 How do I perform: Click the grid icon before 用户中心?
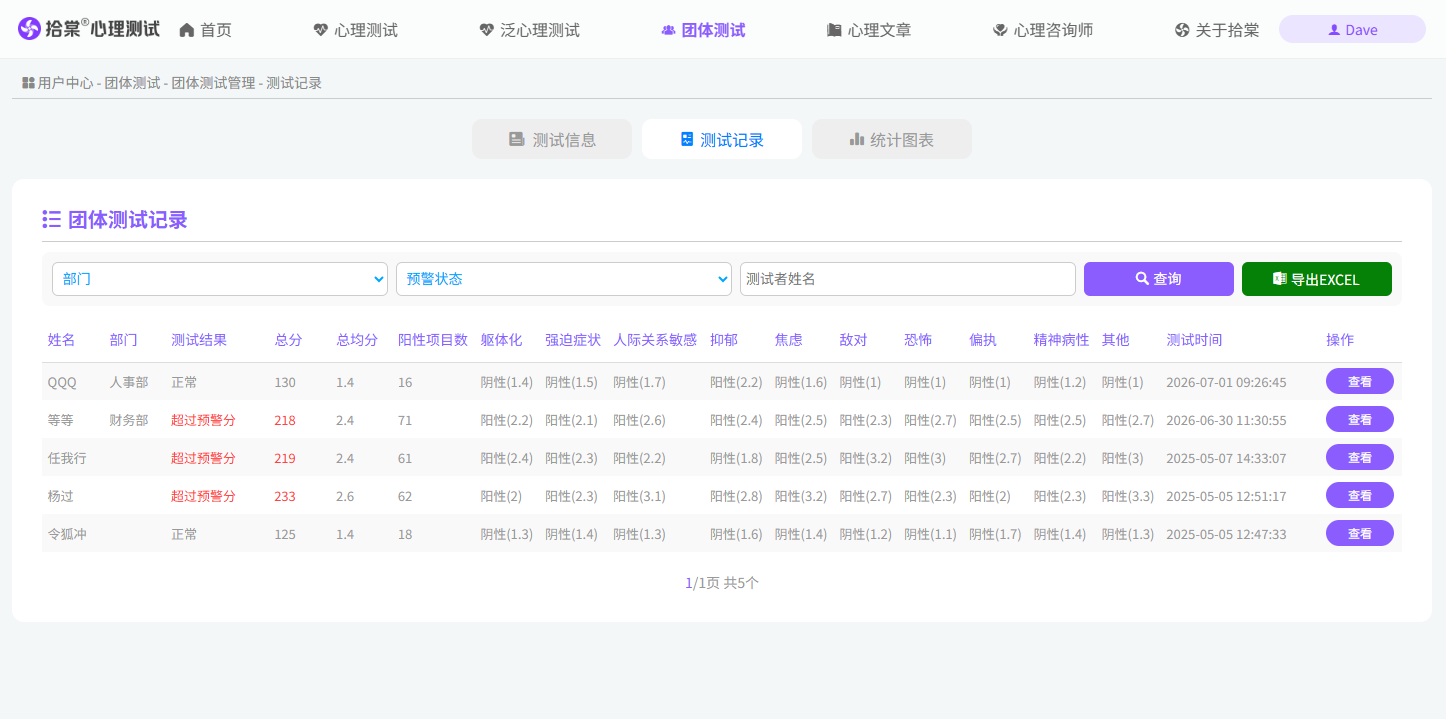pyautogui.click(x=29, y=83)
